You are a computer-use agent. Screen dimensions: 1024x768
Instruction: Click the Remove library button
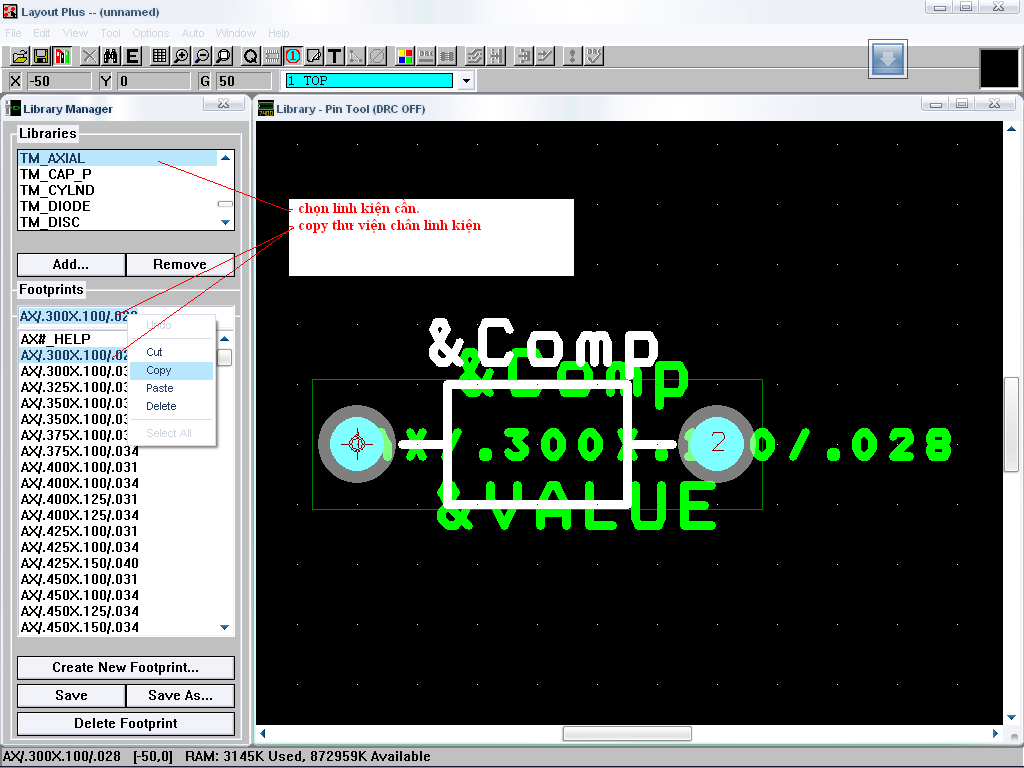coord(180,264)
